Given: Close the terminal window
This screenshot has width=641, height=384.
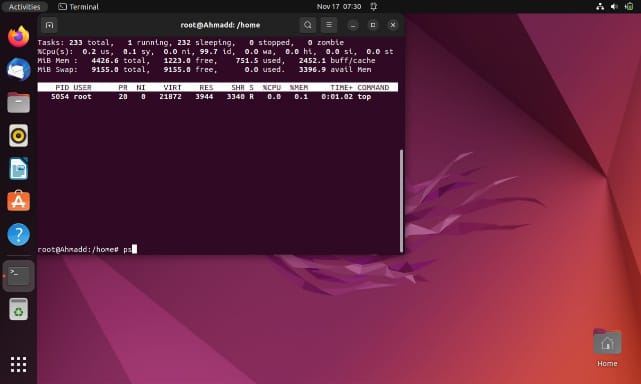Looking at the screenshot, I should coord(393,25).
